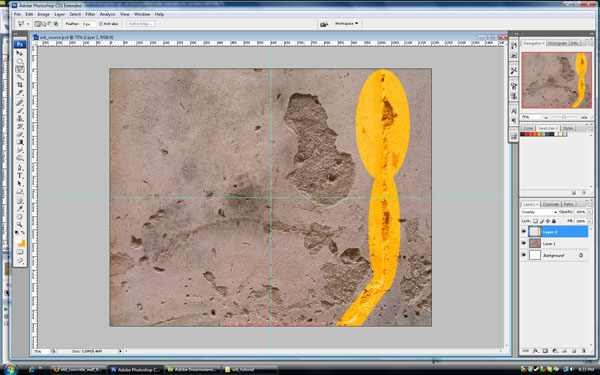
Task: Select the Path Selection tool
Action: (x=20, y=184)
